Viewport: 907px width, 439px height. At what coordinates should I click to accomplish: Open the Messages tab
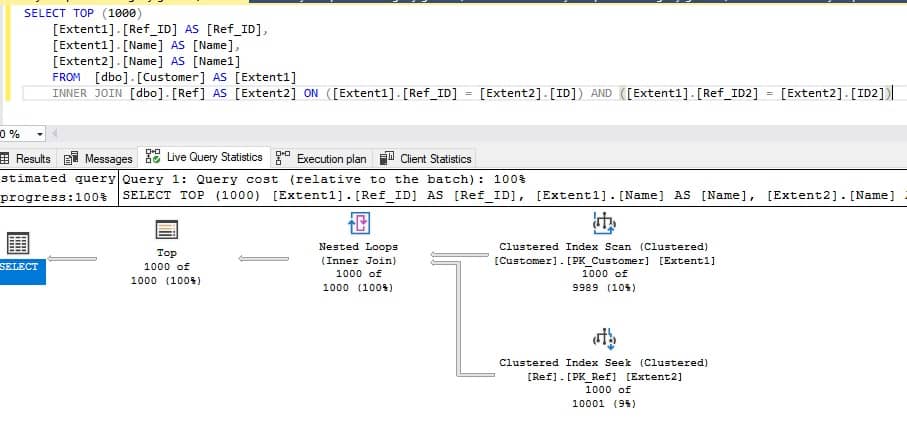click(x=98, y=158)
